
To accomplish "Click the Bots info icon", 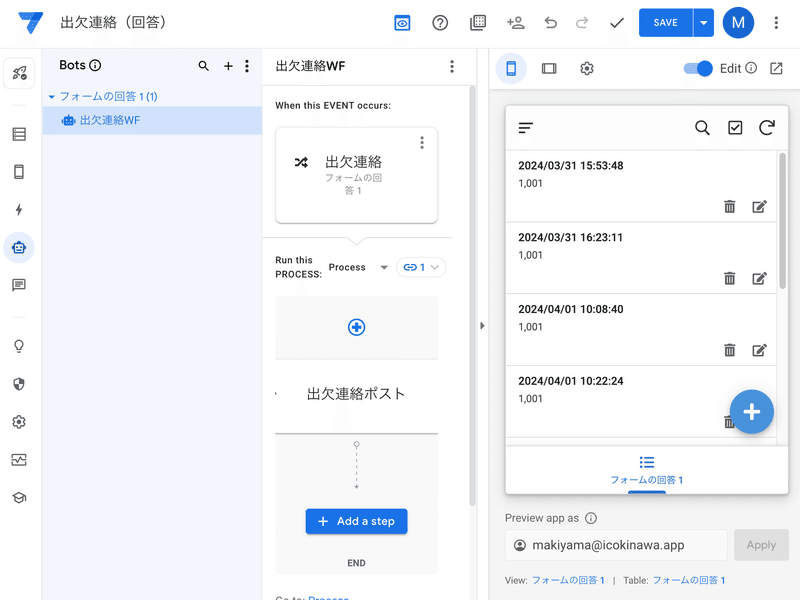I will click(95, 65).
